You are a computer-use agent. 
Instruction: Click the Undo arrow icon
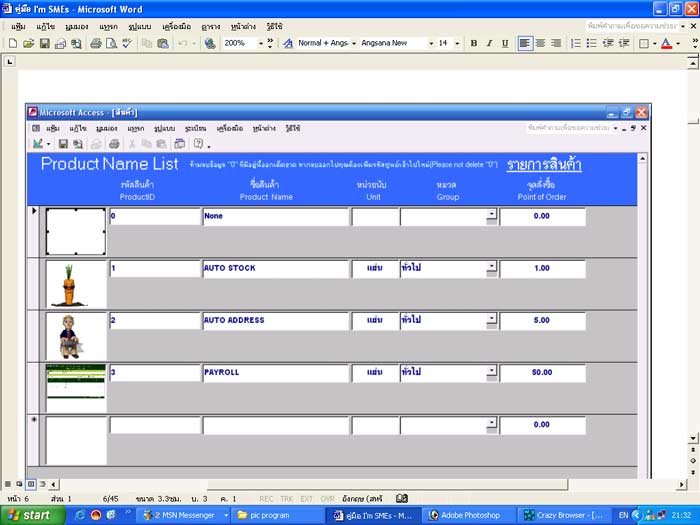(182, 44)
